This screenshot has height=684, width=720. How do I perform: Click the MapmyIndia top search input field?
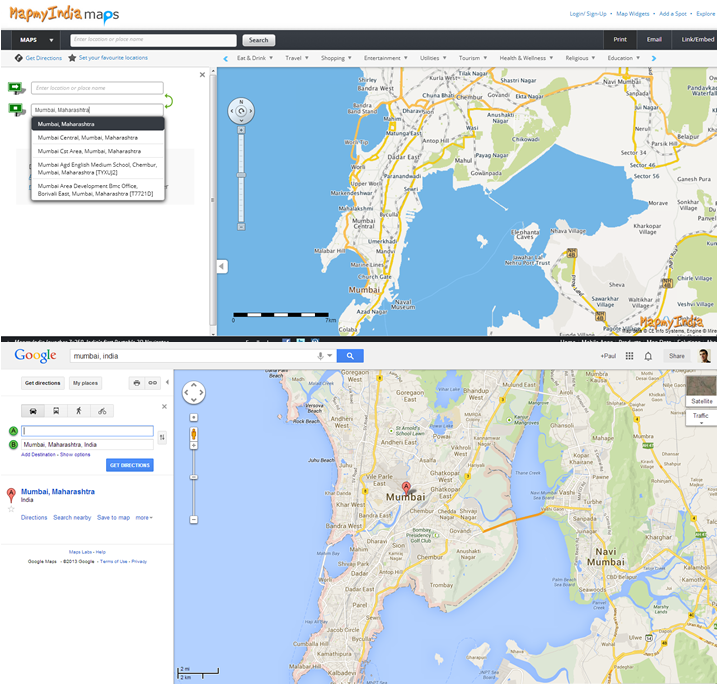(x=153, y=40)
